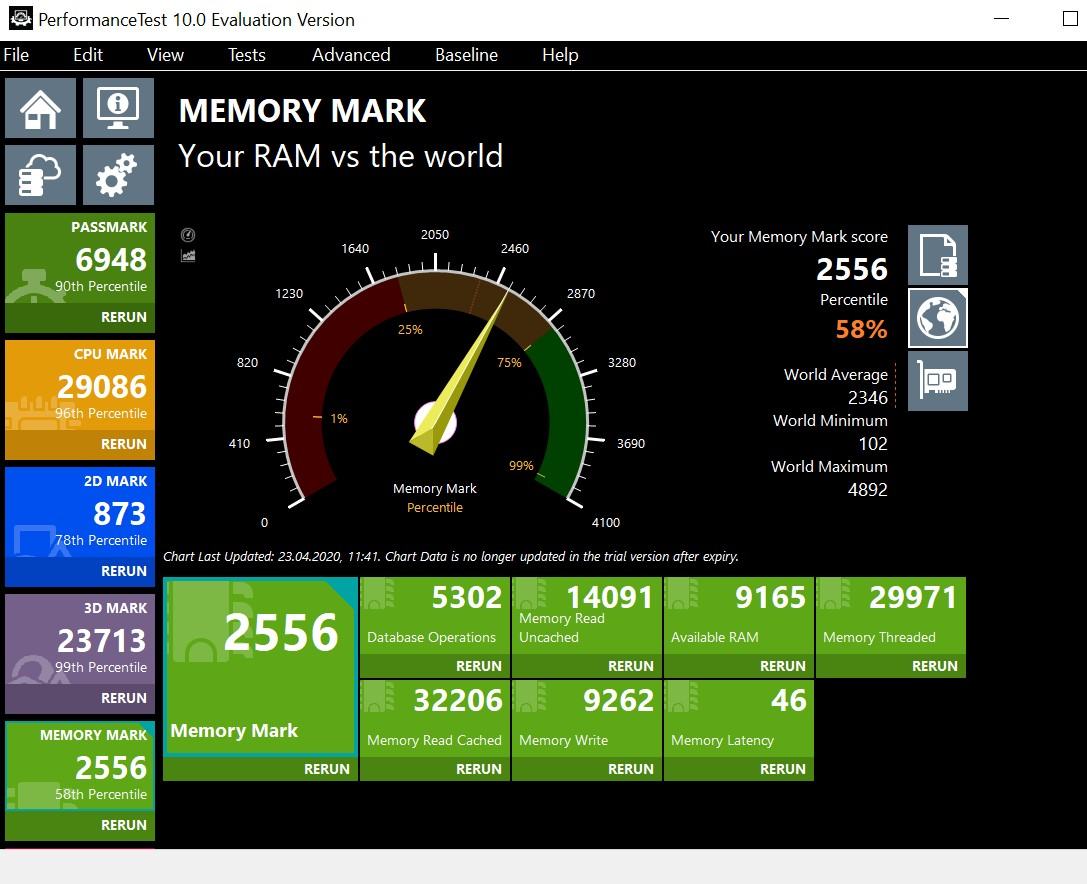Viewport: 1087px width, 884px height.
Task: Select the 2D Mark 873 tile
Action: (80, 512)
